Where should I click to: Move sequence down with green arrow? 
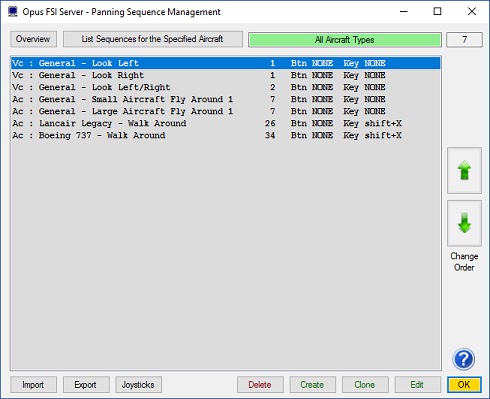point(464,223)
